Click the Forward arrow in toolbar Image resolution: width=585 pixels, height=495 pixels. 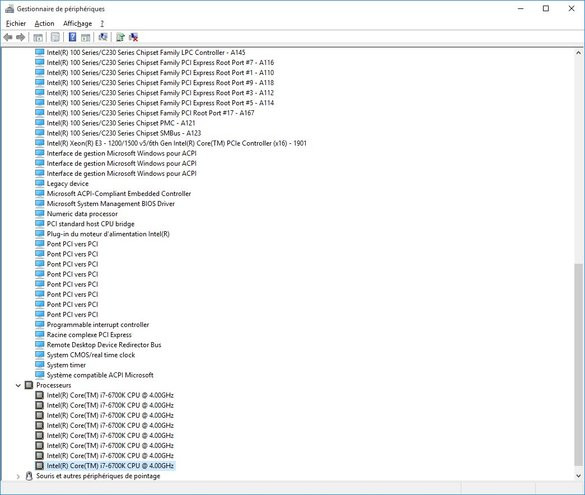click(21, 37)
